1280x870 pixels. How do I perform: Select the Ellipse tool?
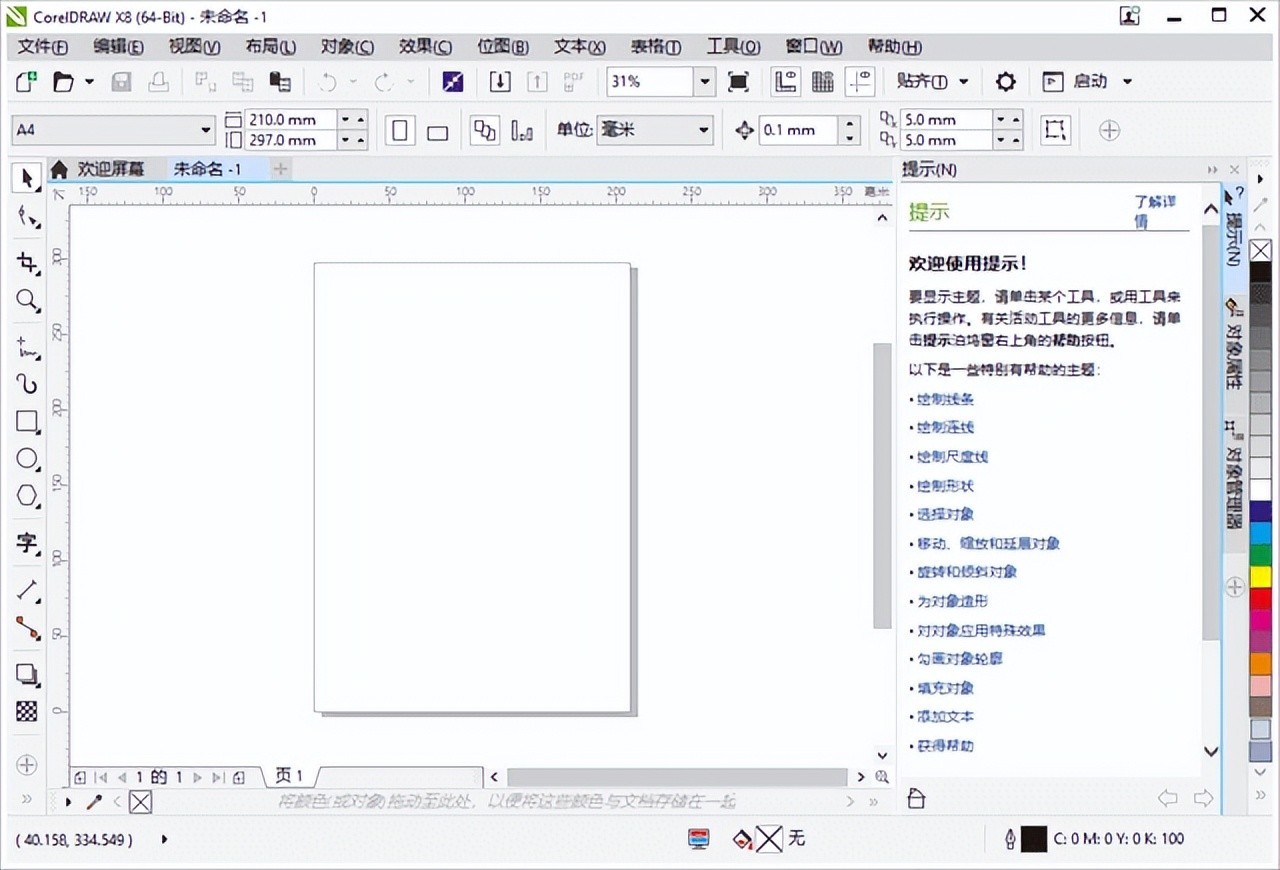(x=27, y=459)
